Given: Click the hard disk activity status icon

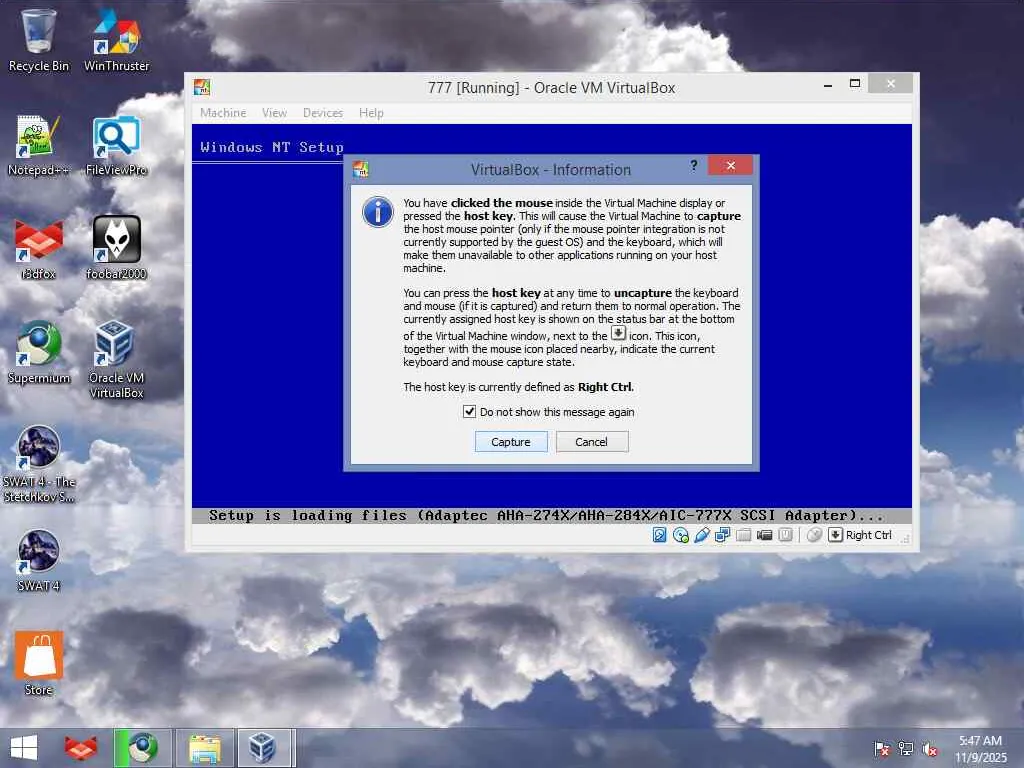Looking at the screenshot, I should pos(660,535).
